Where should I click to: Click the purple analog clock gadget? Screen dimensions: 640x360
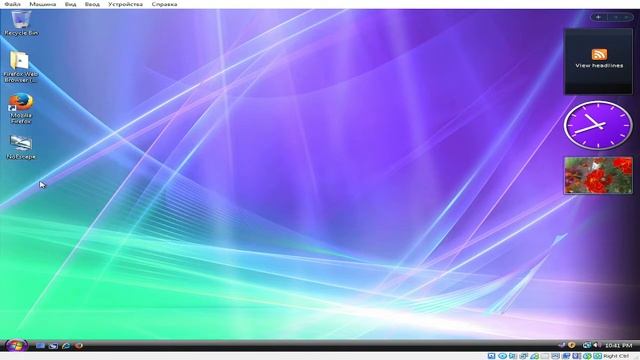(x=598, y=125)
